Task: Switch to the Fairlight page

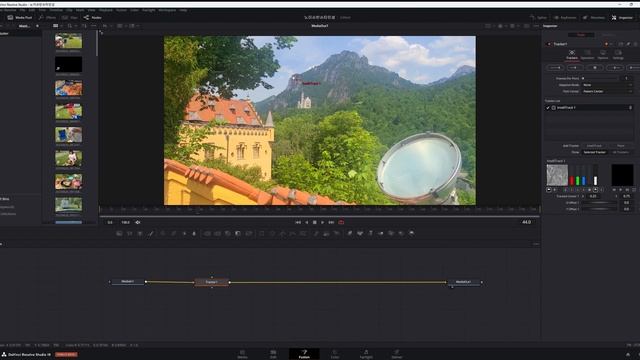Action: 366,354
